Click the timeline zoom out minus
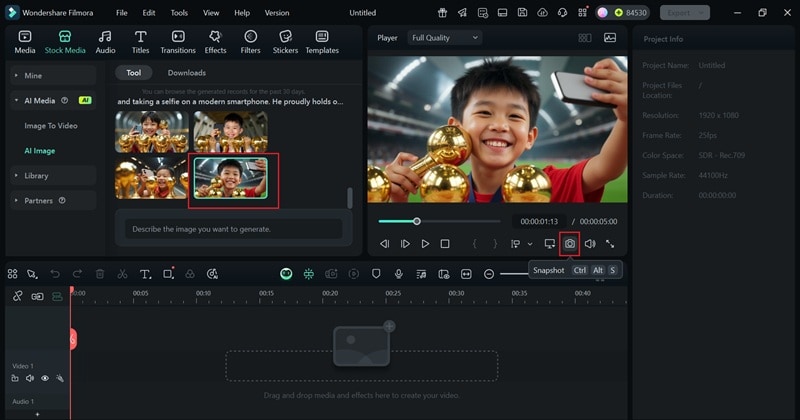Viewport: 800px width, 420px height. point(489,274)
